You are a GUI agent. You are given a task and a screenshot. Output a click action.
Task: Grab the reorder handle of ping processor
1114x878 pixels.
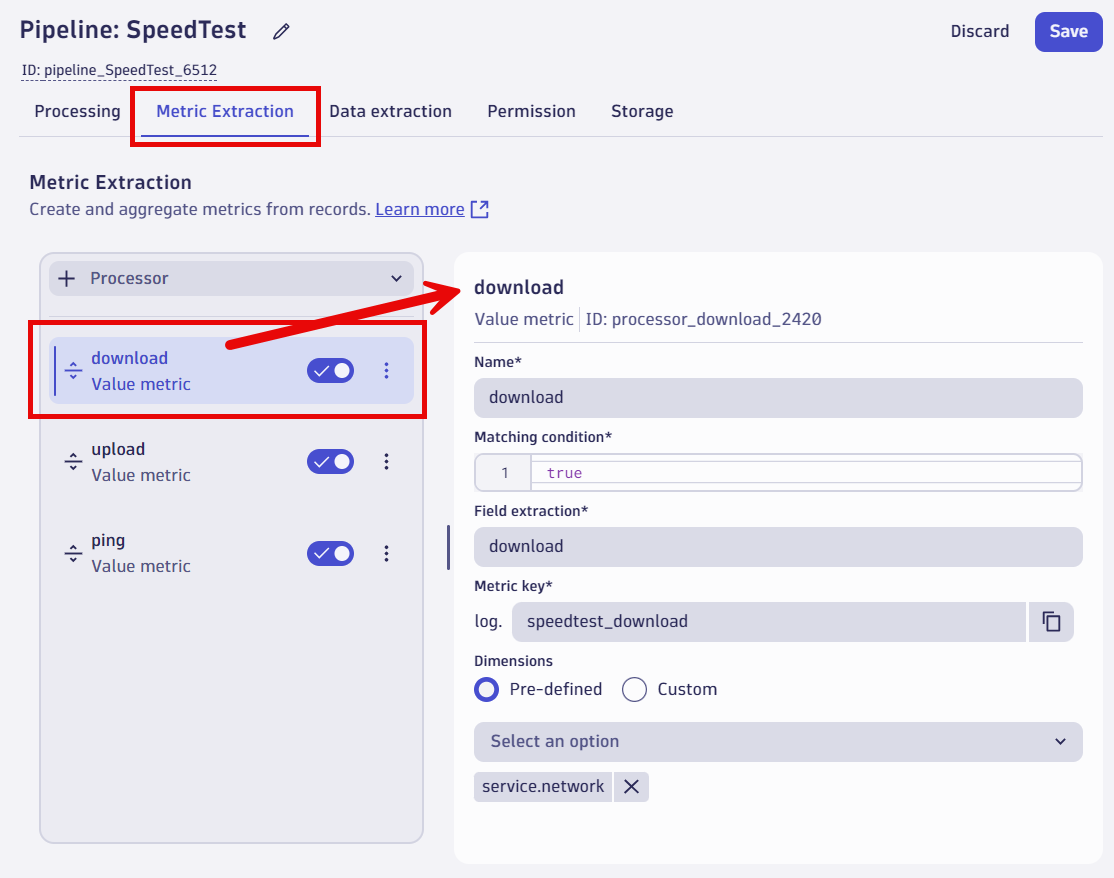tap(73, 553)
